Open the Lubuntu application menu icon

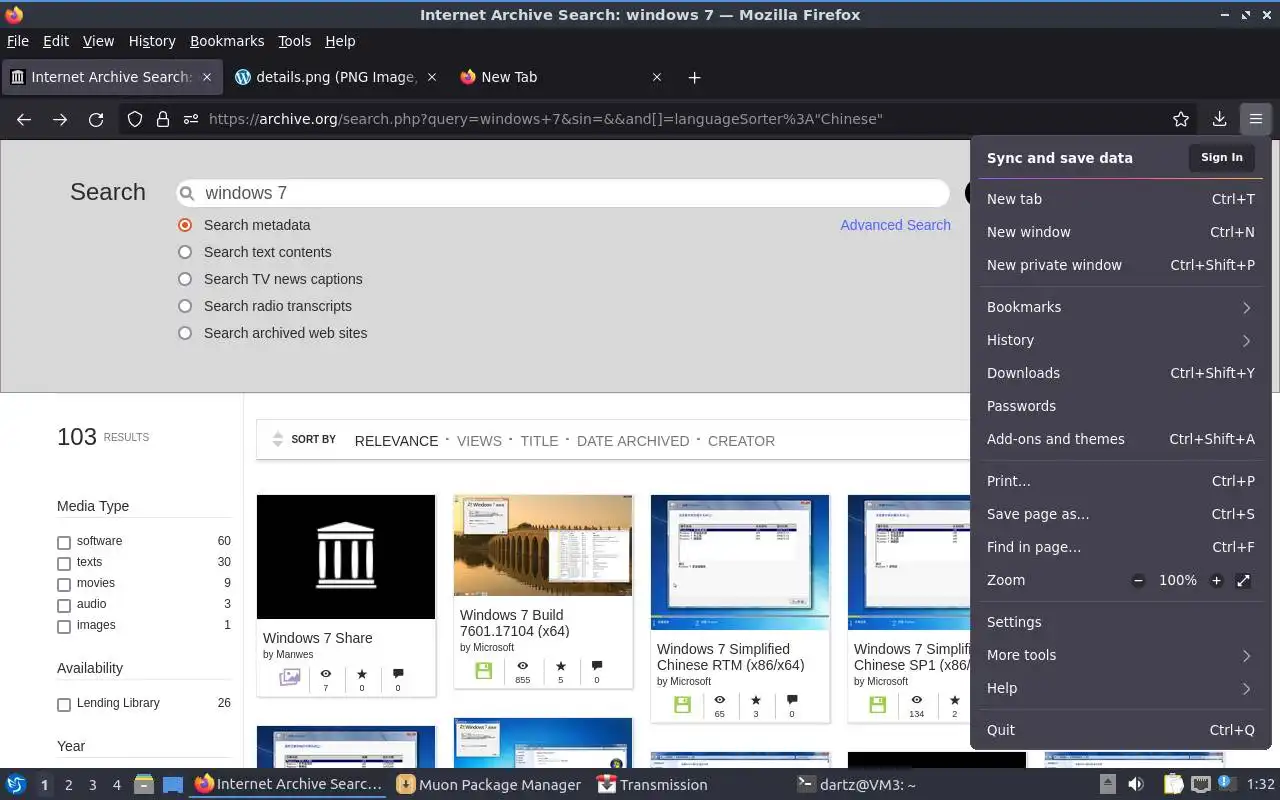coord(16,785)
